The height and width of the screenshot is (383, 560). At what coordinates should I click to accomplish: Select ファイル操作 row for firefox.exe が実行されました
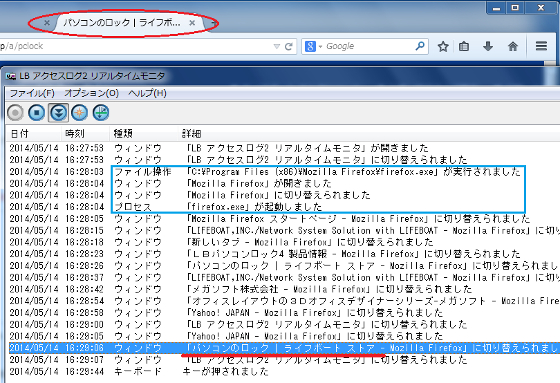pos(284,171)
